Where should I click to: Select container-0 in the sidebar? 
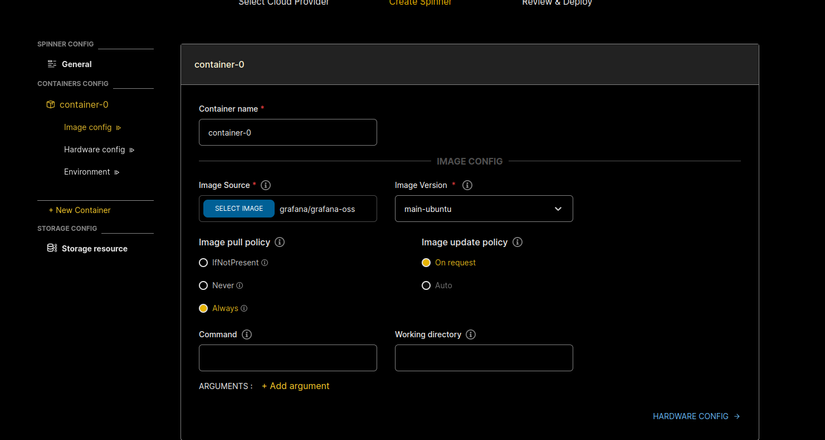coord(84,105)
